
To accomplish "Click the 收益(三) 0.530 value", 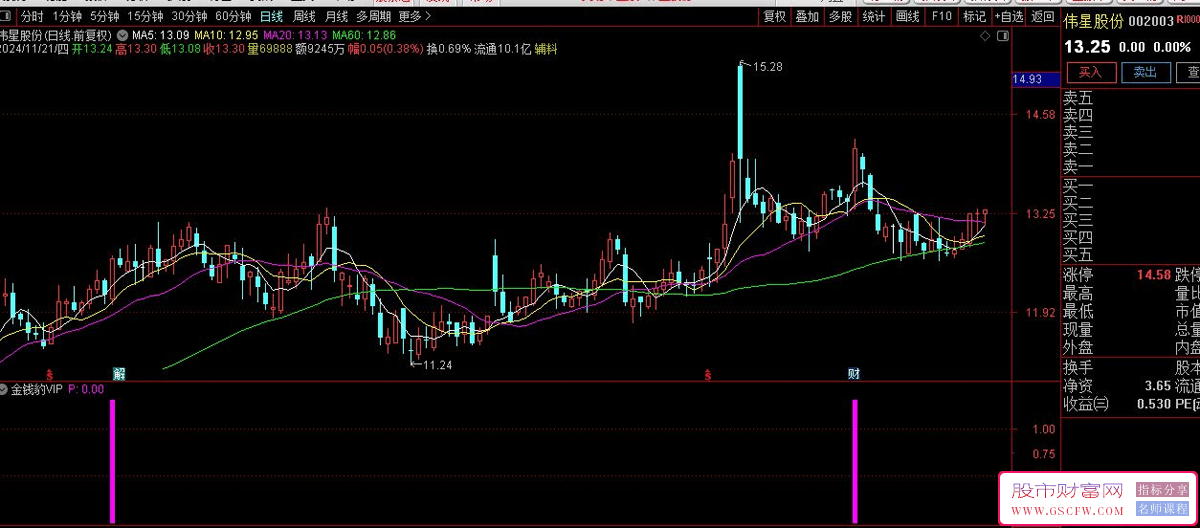I will 1152,403.
